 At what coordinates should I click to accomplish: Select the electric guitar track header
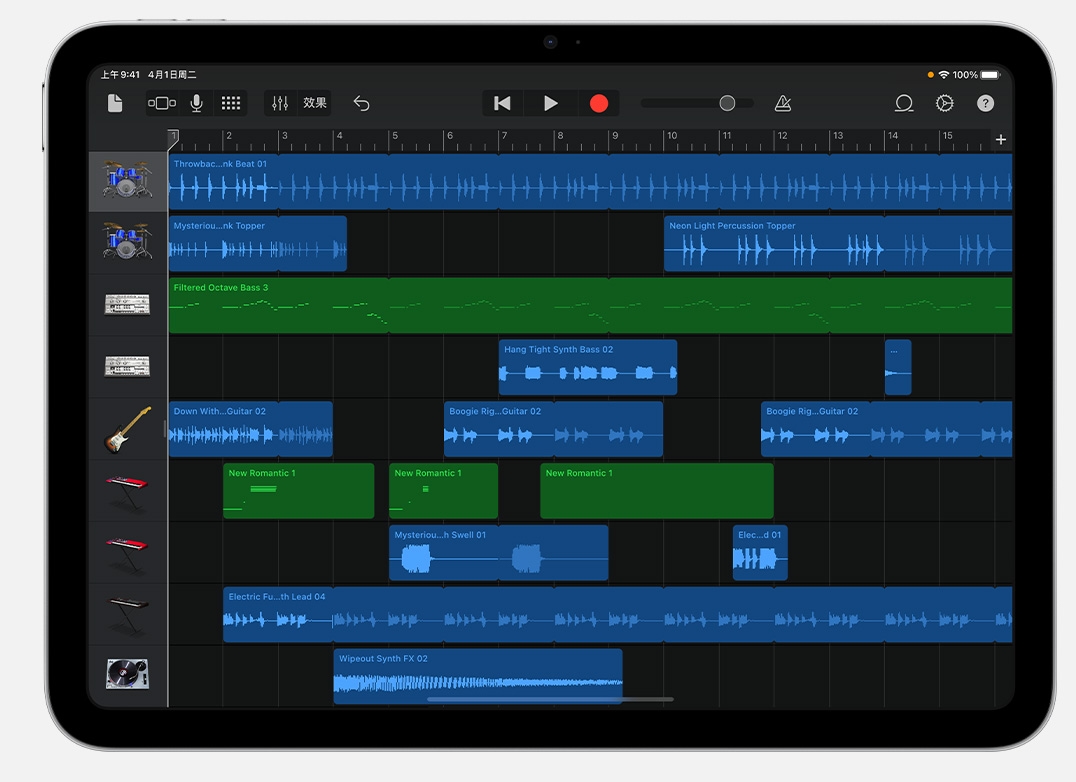(x=128, y=429)
